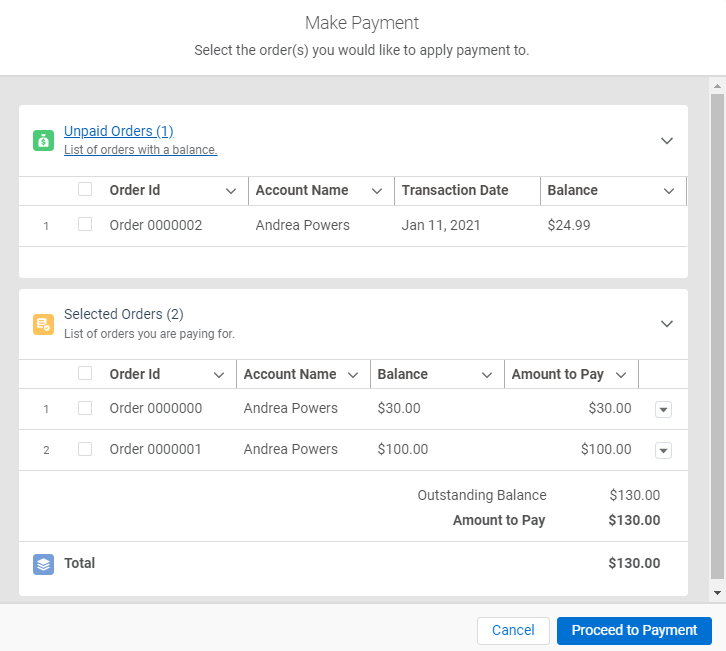Screen dimensions: 726x651
Task: Toggle select-all checkbox in Selected Orders header
Action: click(85, 374)
